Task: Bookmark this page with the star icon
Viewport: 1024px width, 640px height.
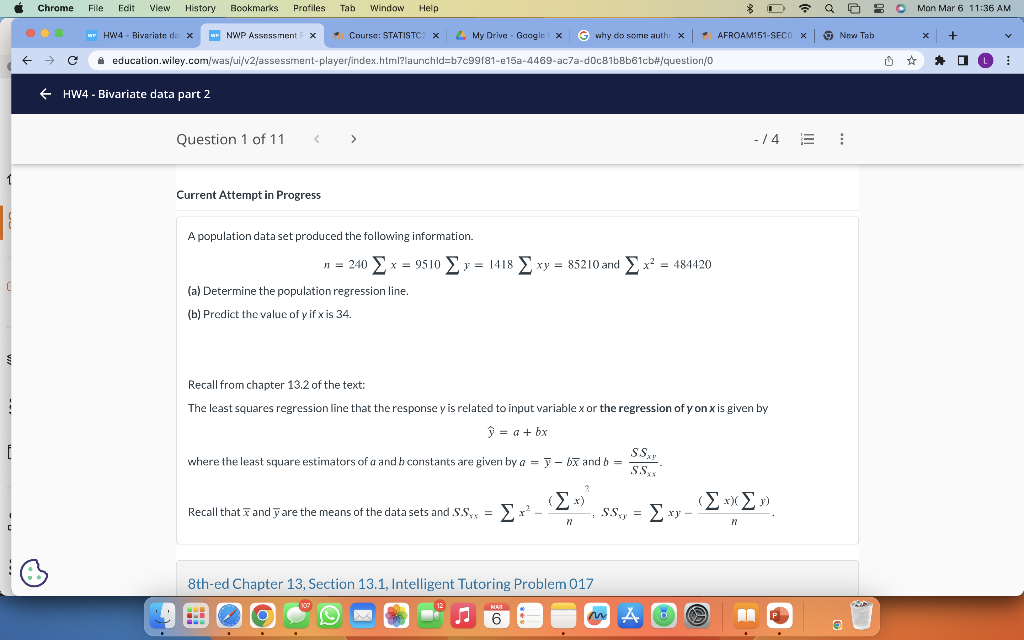Action: point(912,59)
